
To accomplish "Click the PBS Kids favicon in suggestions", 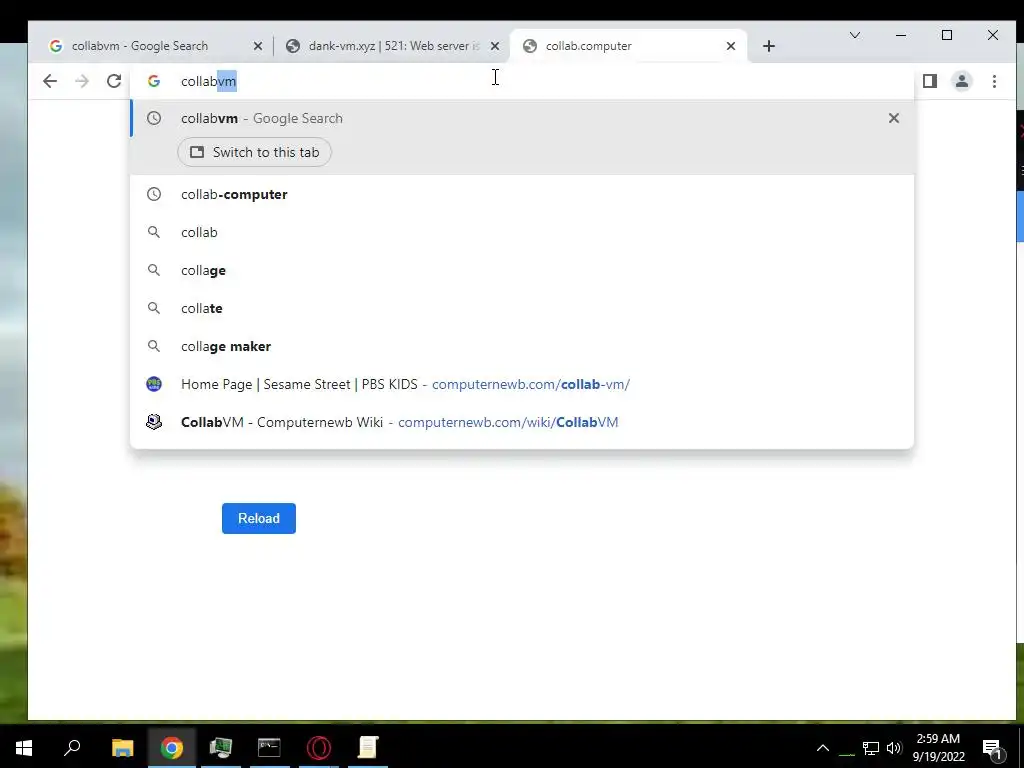I will pos(154,384).
